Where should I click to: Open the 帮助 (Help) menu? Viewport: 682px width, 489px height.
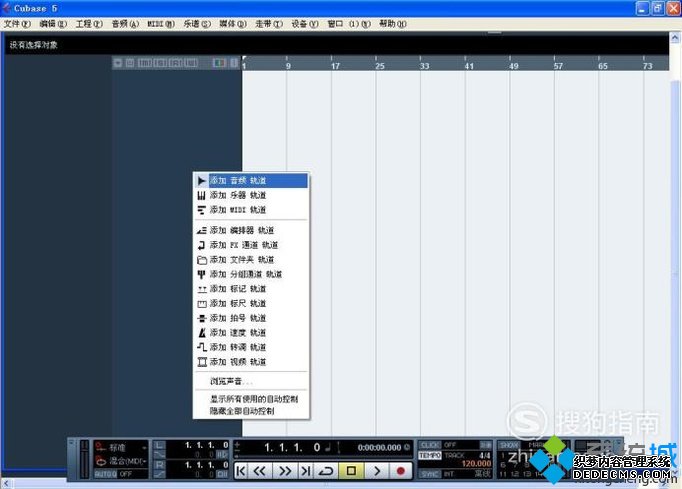393,24
